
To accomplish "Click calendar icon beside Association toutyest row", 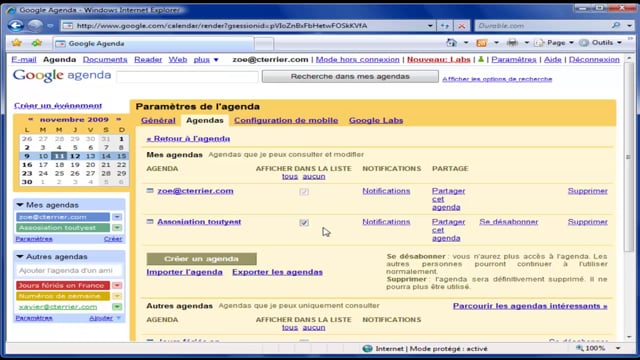I will 150,222.
